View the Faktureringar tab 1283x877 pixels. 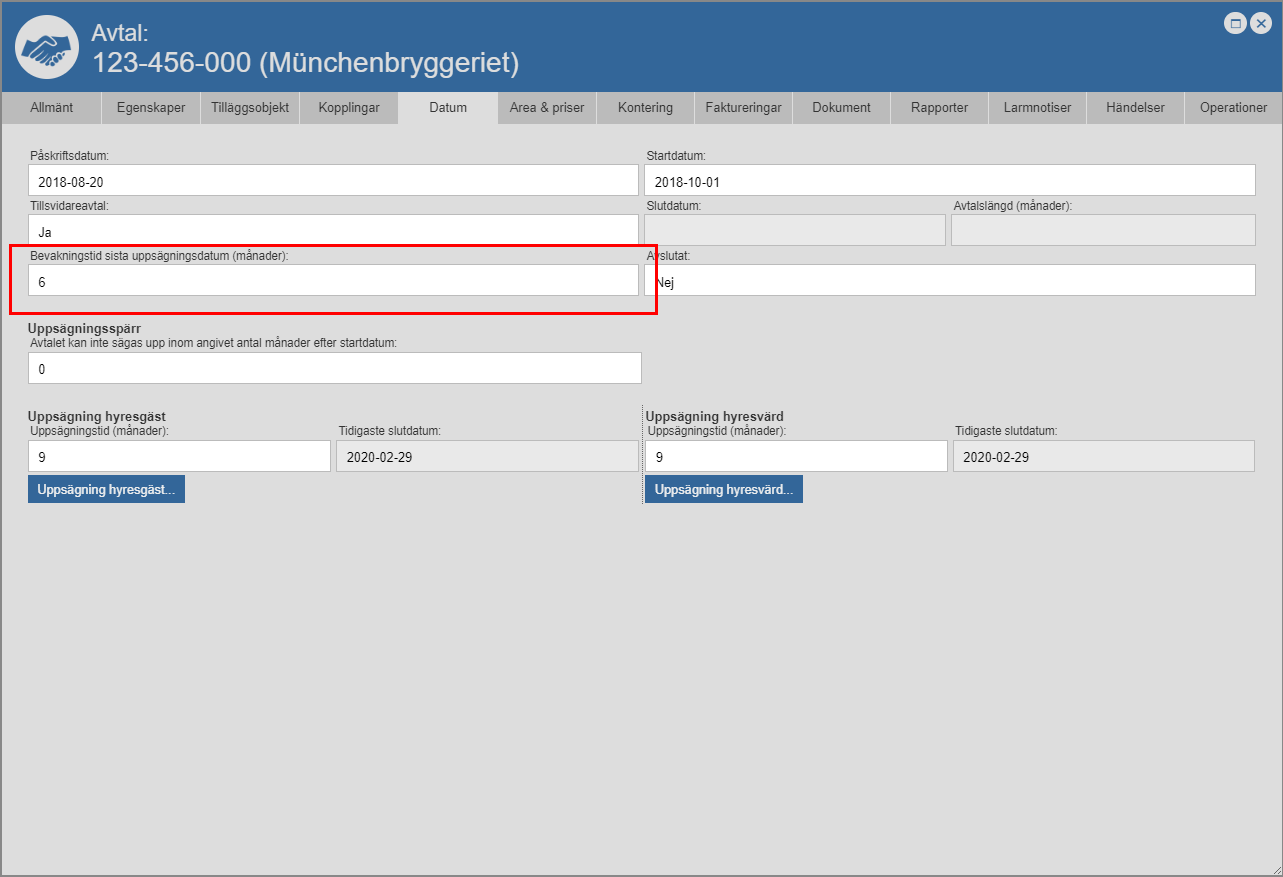point(743,108)
